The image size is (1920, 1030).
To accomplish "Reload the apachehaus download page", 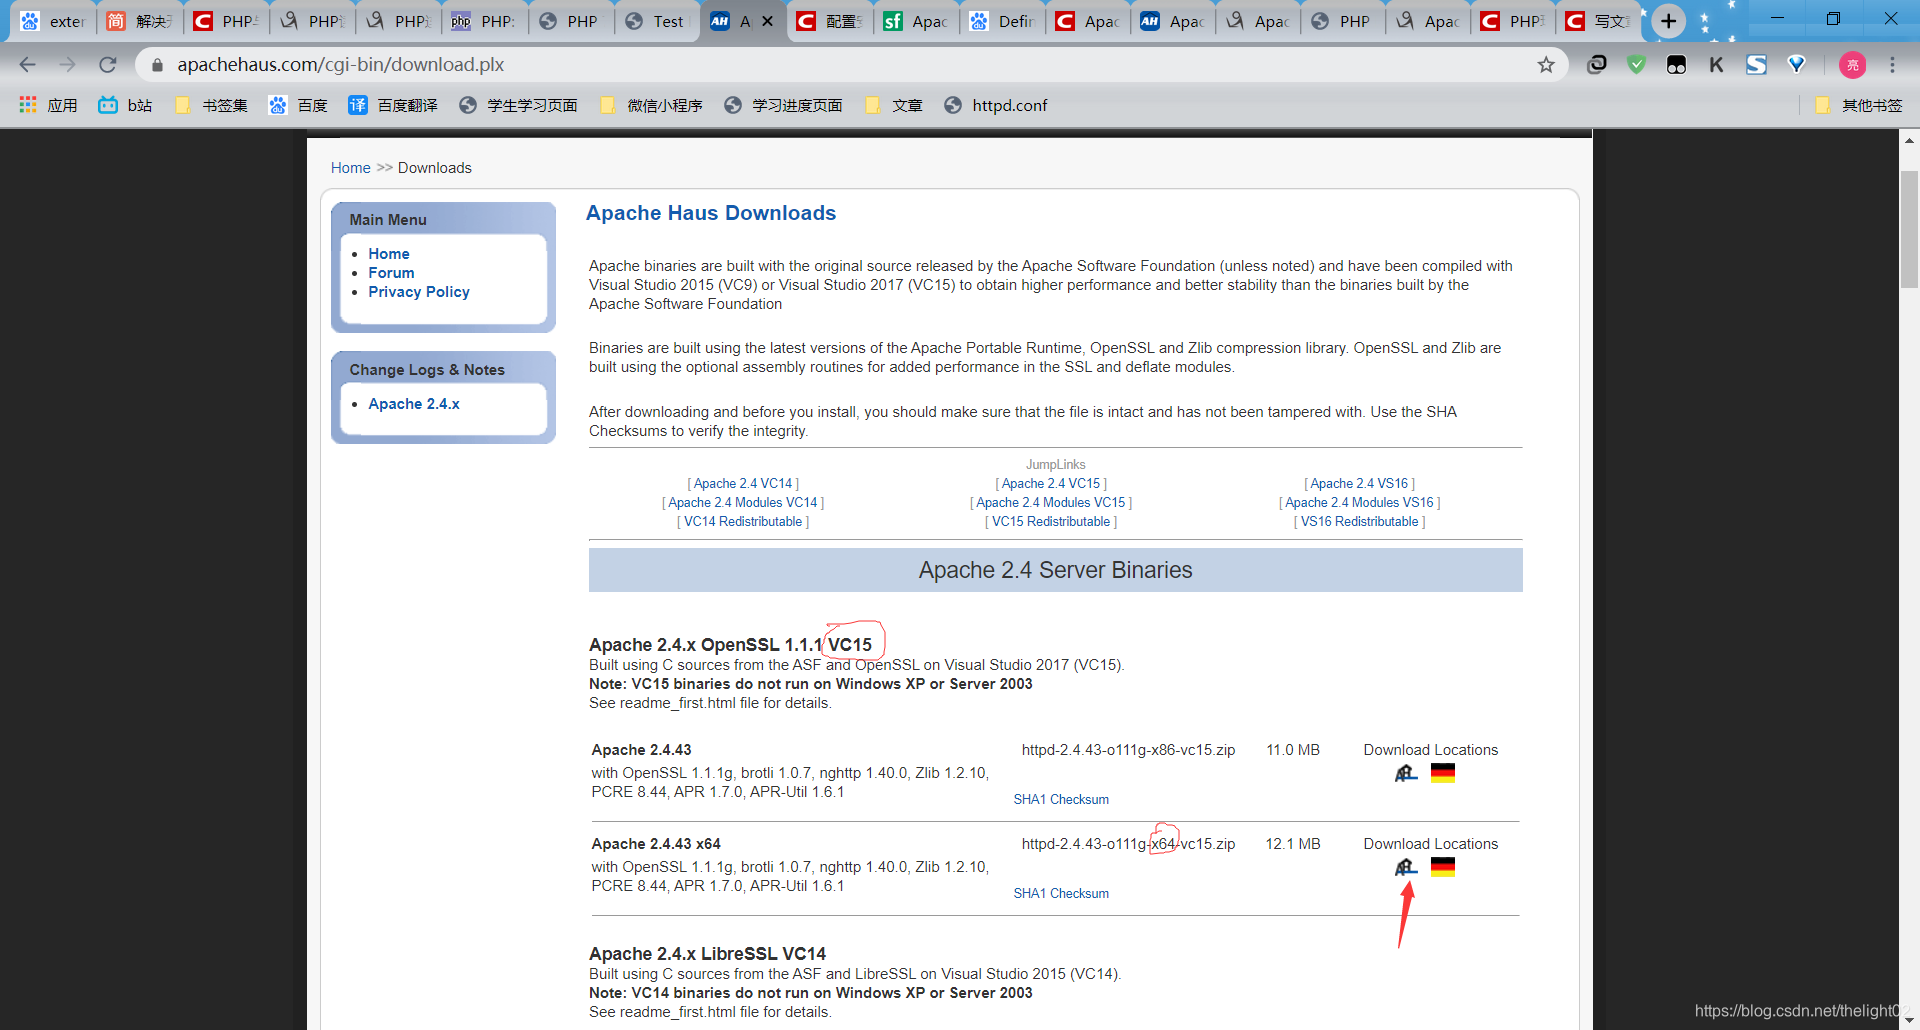I will [x=108, y=65].
